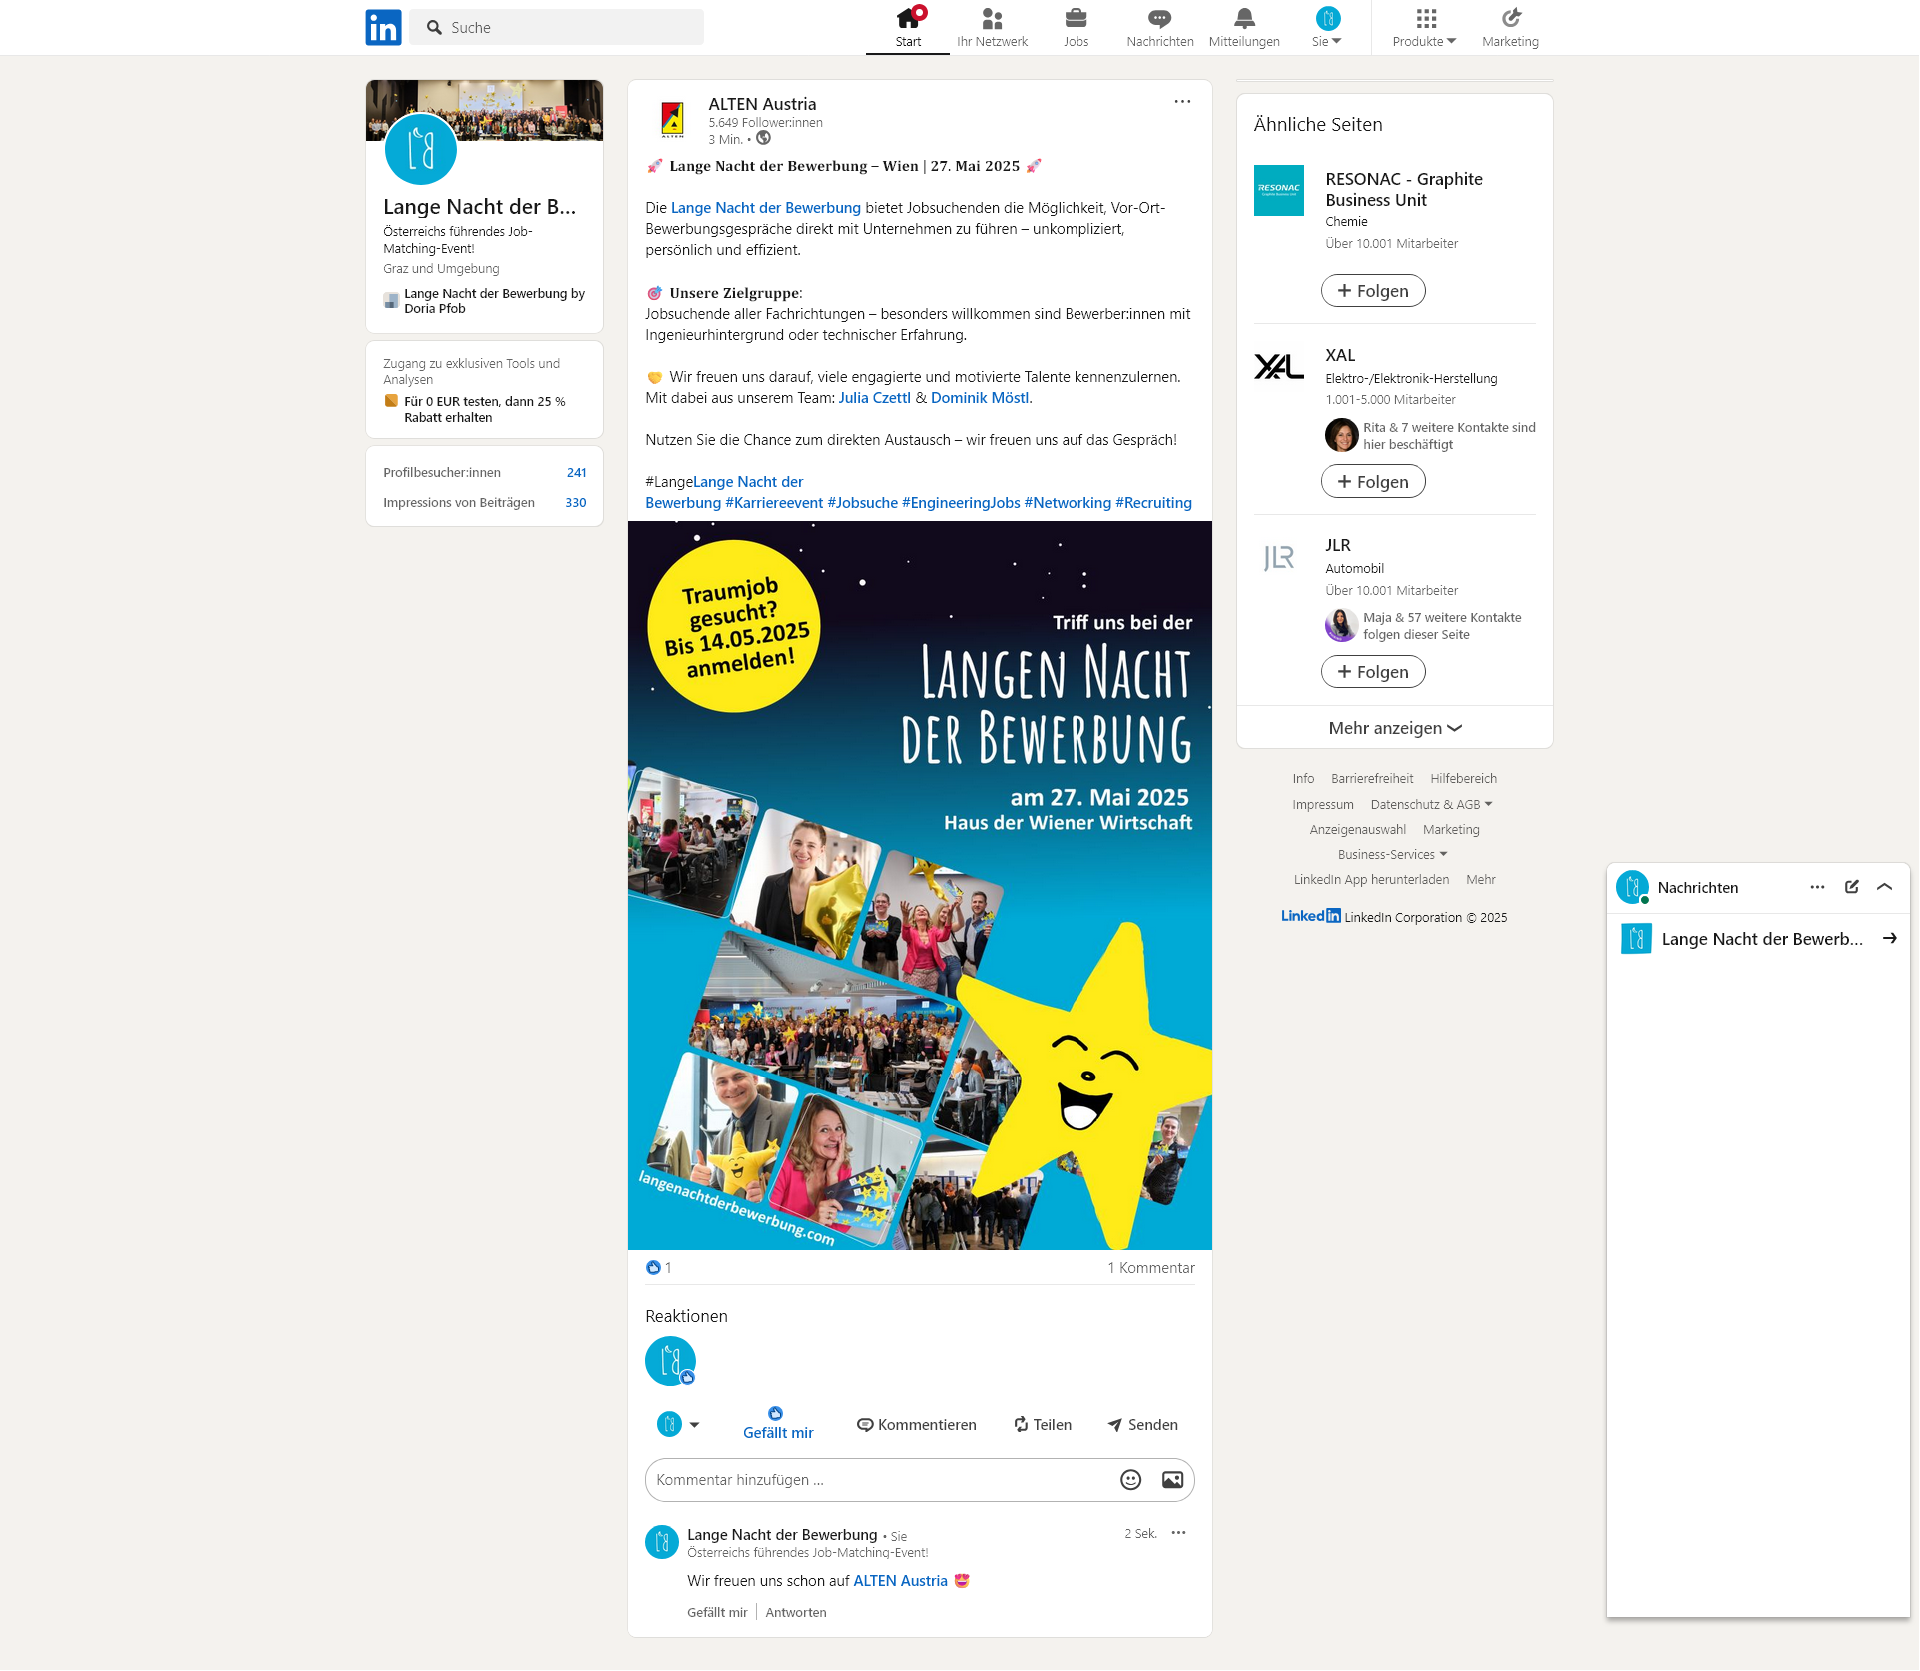Open the Mitteilungen bell notifications
The height and width of the screenshot is (1671, 1920).
[1244, 27]
